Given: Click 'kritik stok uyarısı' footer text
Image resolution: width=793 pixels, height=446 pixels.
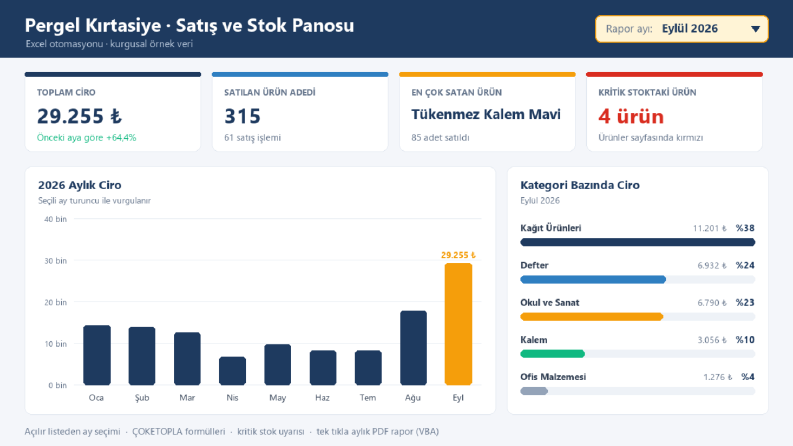Looking at the screenshot, I should click(271, 431).
